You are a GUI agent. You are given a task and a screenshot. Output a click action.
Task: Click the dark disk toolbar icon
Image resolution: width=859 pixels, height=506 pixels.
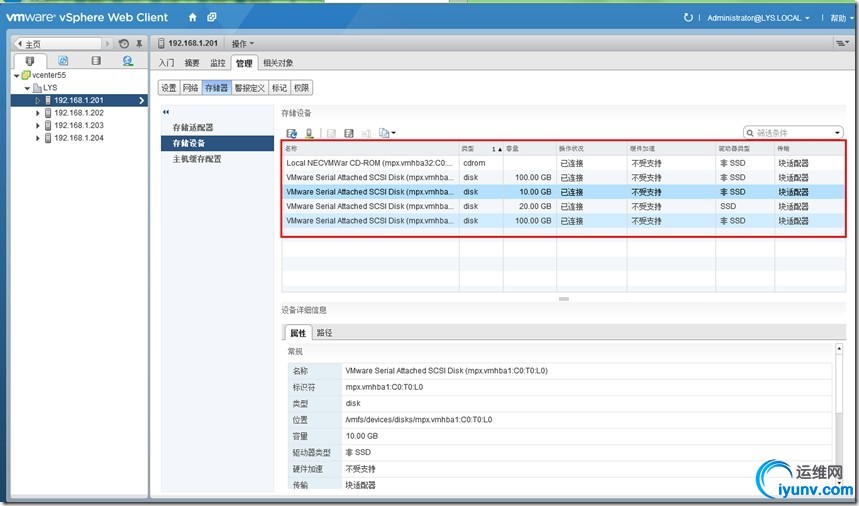click(349, 133)
